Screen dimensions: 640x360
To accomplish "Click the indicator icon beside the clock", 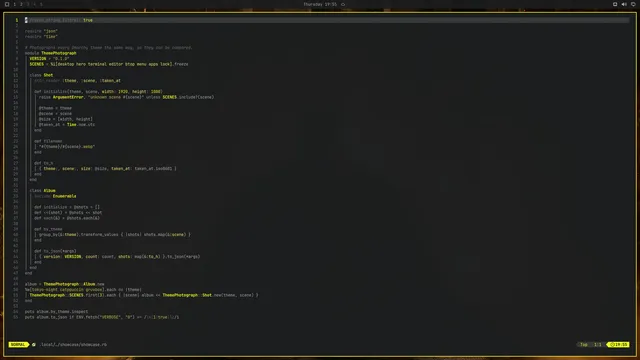I will (343, 4).
